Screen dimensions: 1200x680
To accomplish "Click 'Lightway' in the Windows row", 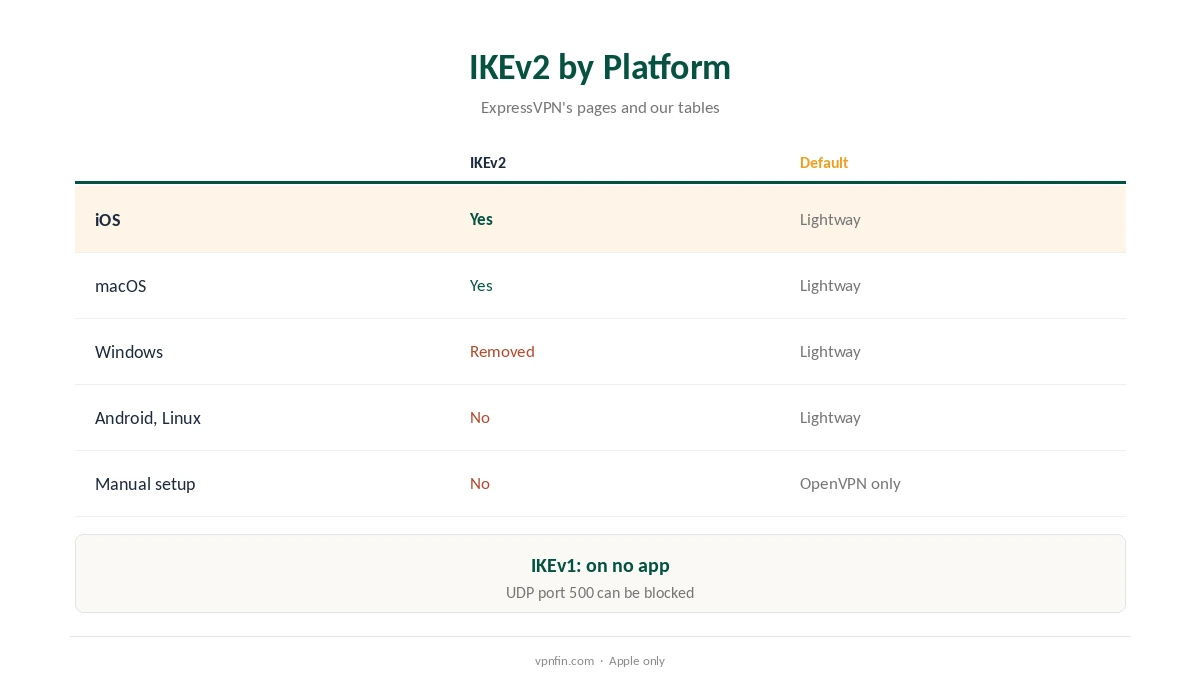I will pyautogui.click(x=830, y=351).
